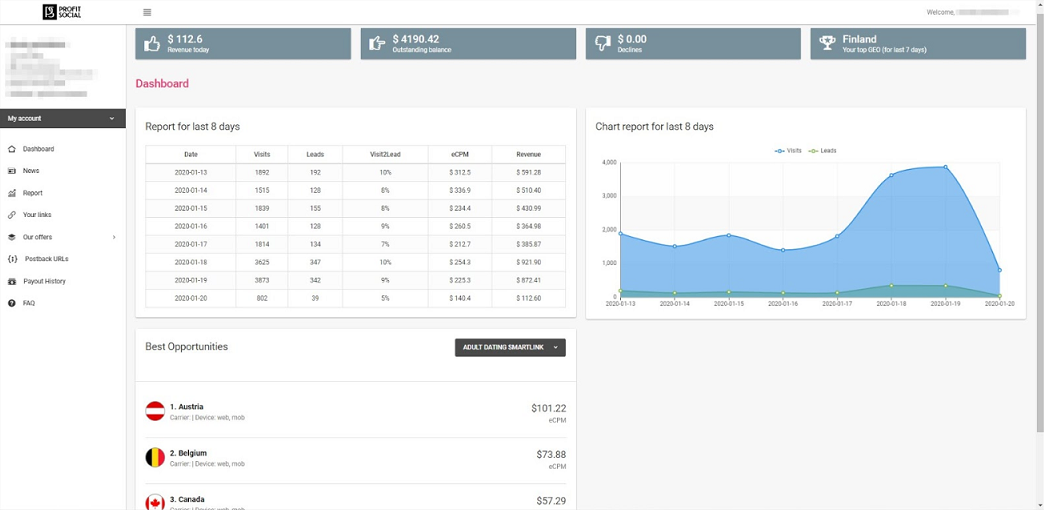
Task: Click the thumbs-up Revenue today icon
Action: (152, 44)
